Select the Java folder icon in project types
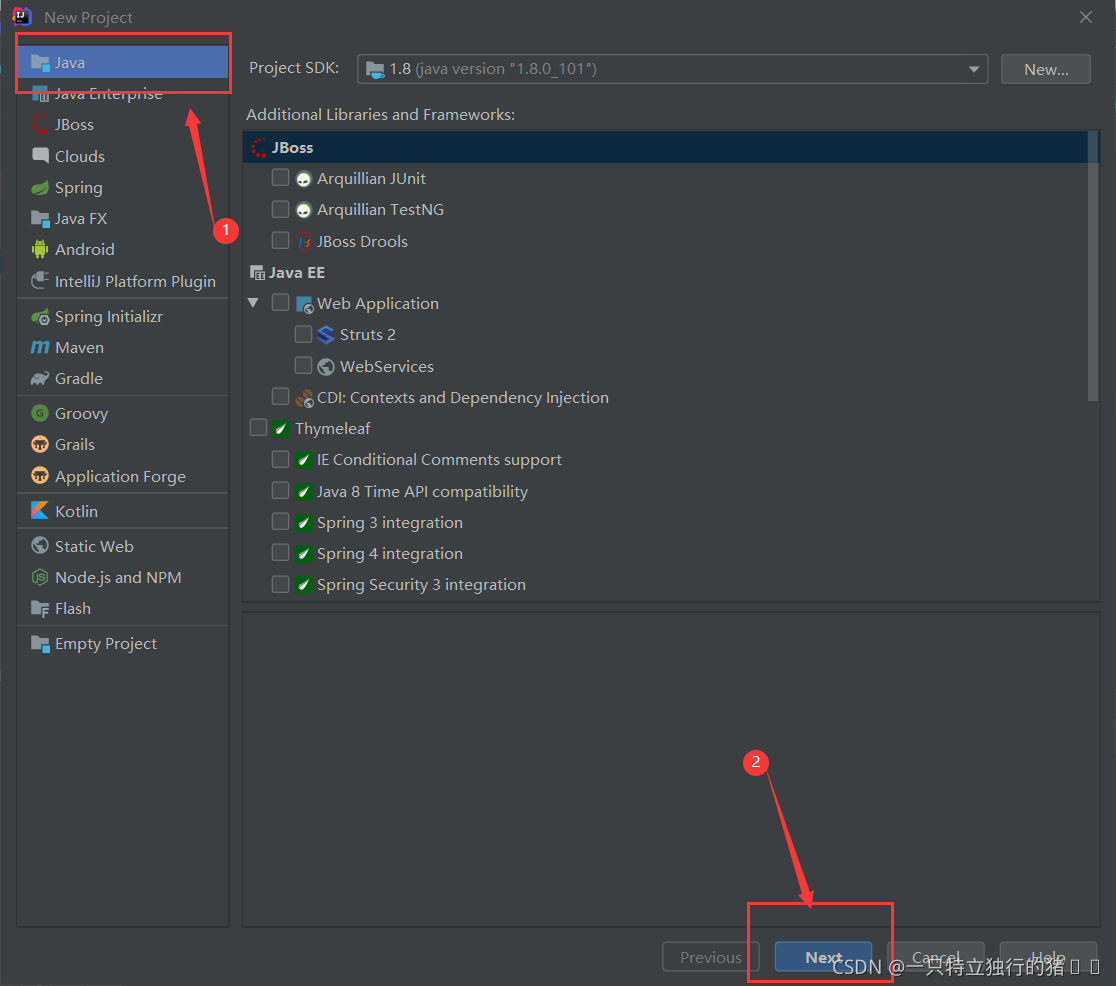Screen dimensions: 1116x986 click(x=40, y=63)
